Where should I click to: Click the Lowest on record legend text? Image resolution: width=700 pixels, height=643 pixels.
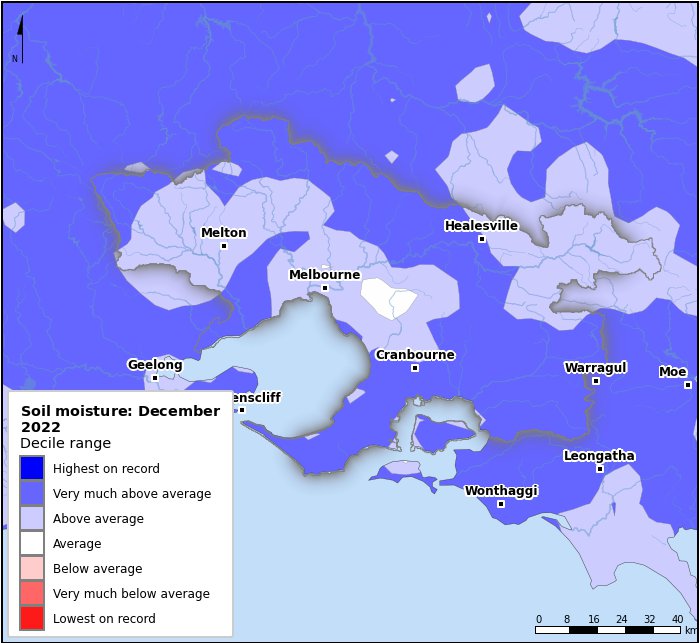click(104, 618)
